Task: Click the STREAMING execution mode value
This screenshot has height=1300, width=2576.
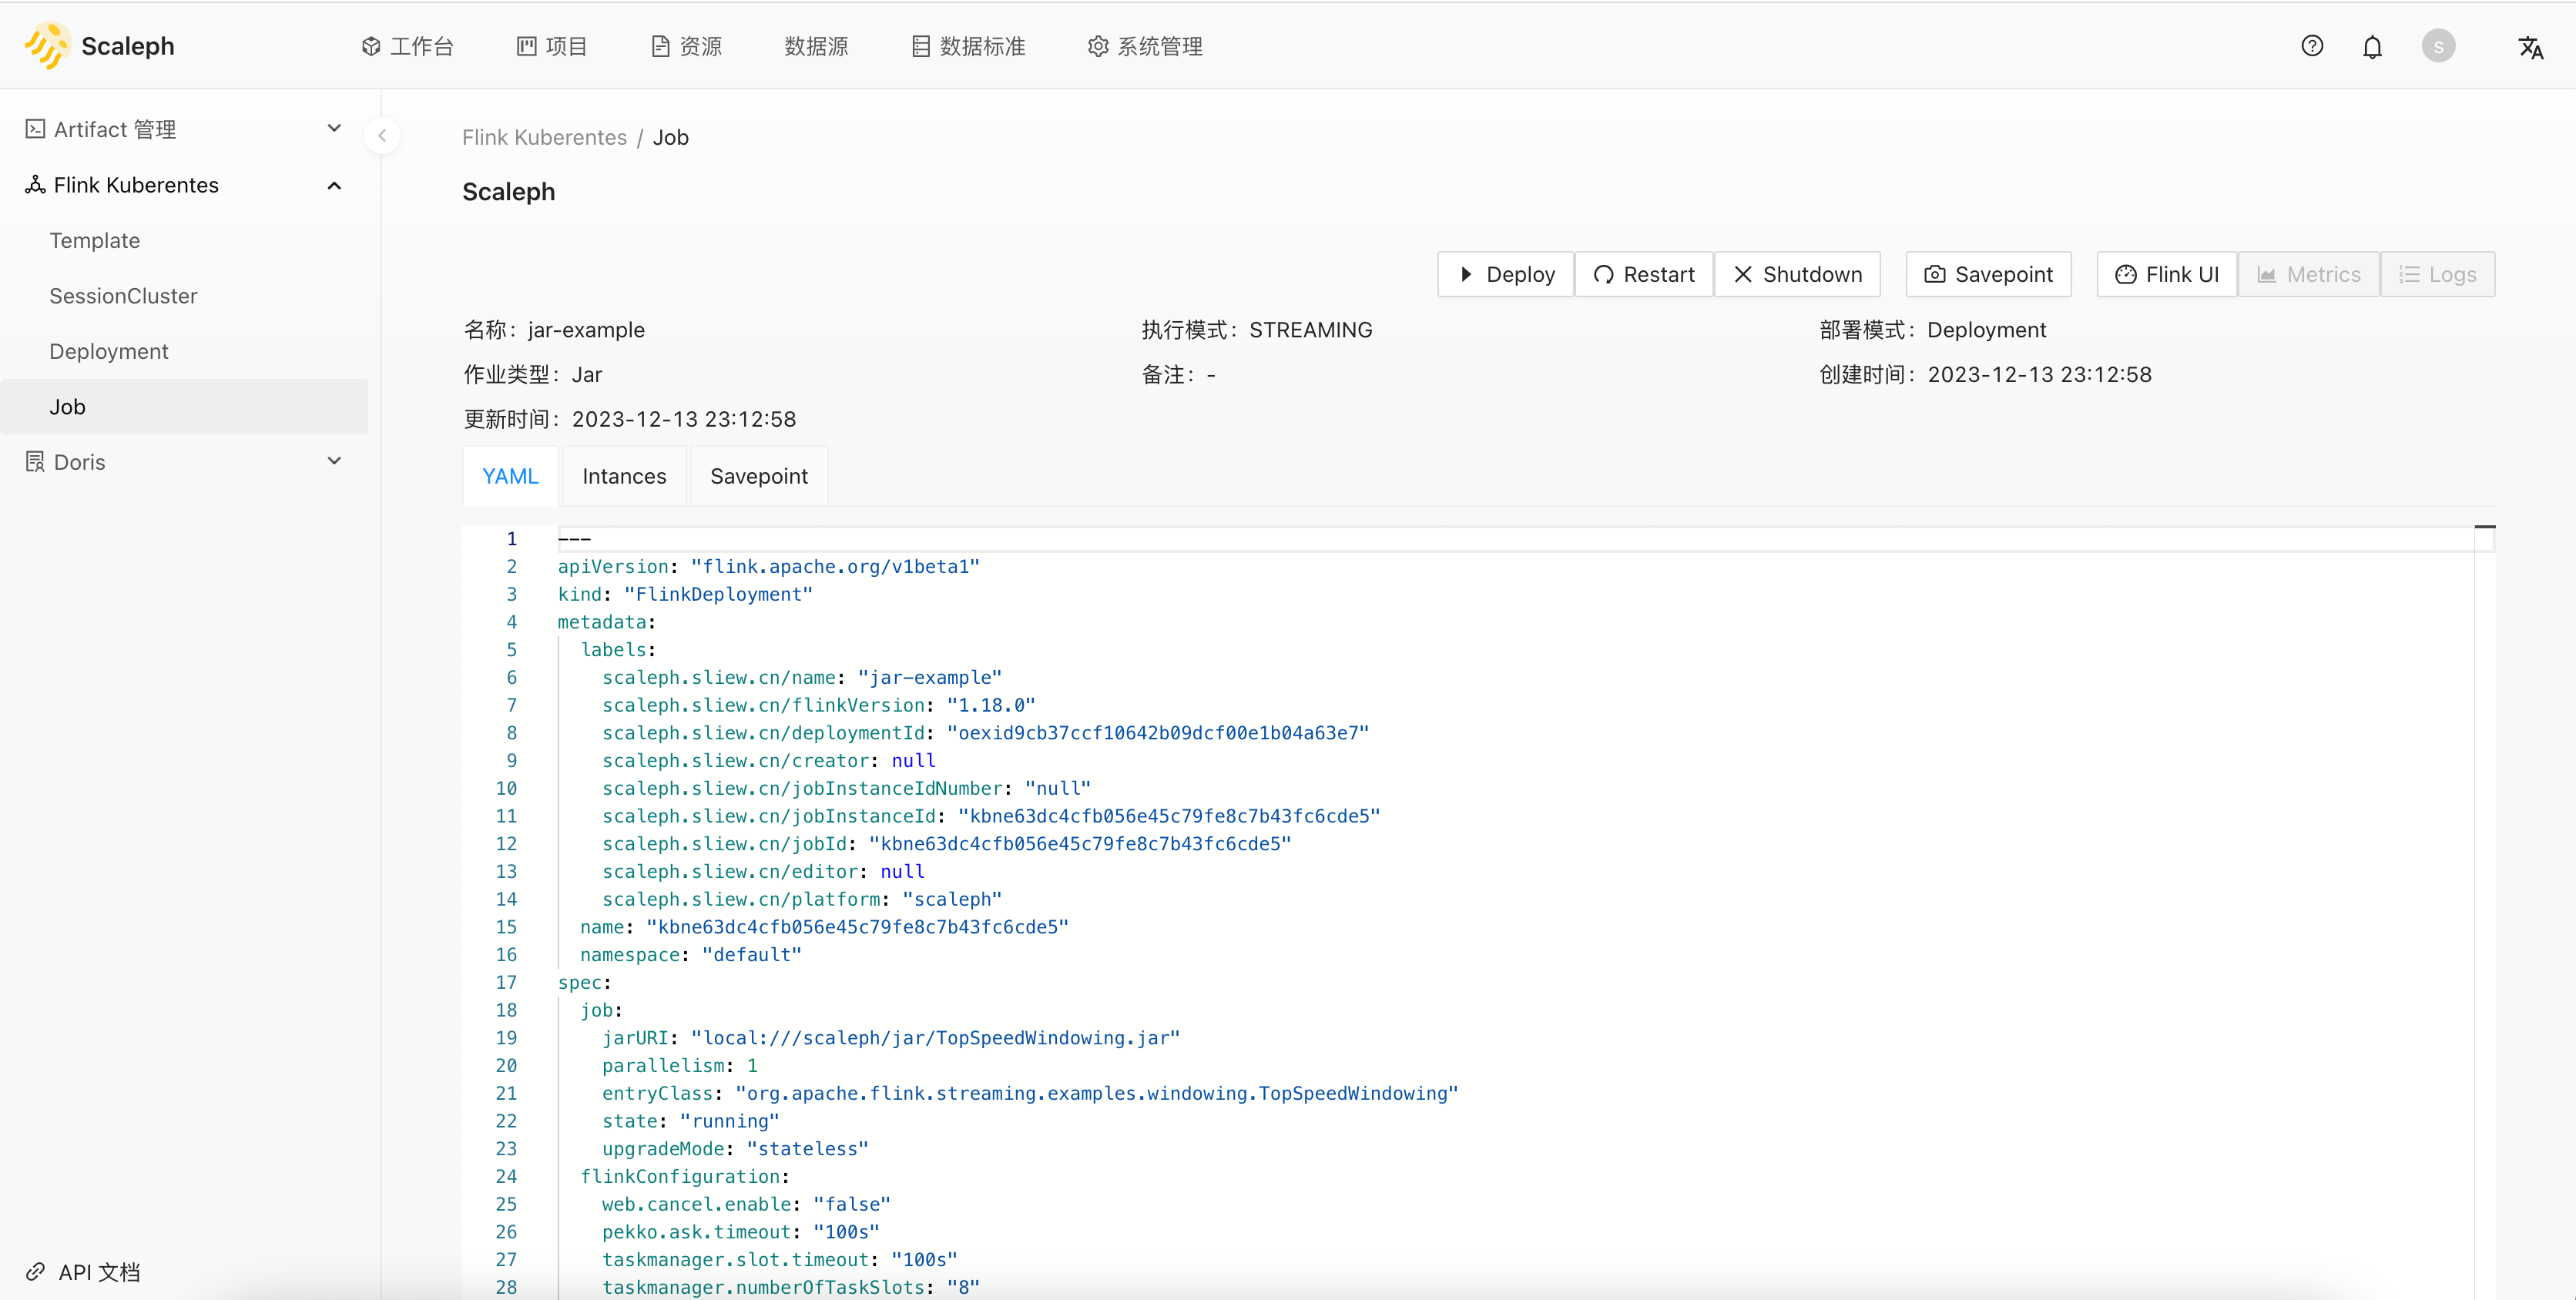Action: click(1310, 330)
